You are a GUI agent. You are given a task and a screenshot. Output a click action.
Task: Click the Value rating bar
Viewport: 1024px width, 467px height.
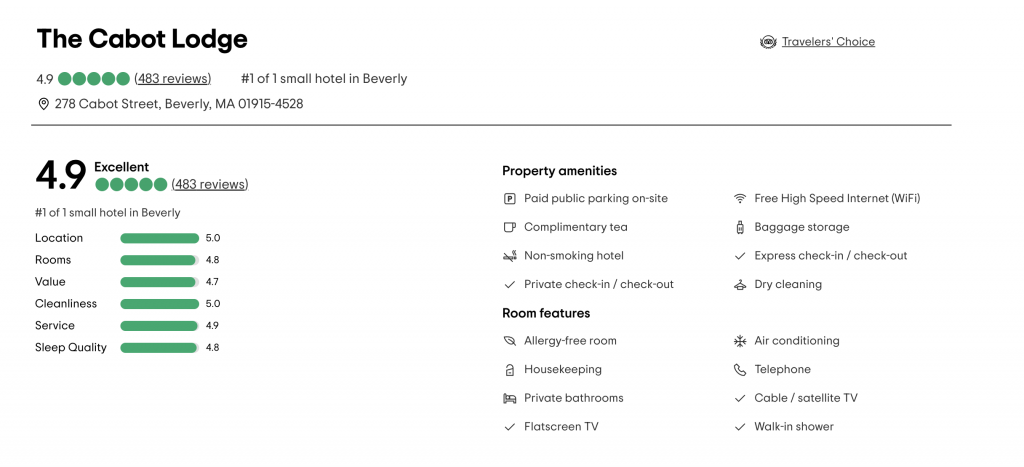tap(160, 282)
